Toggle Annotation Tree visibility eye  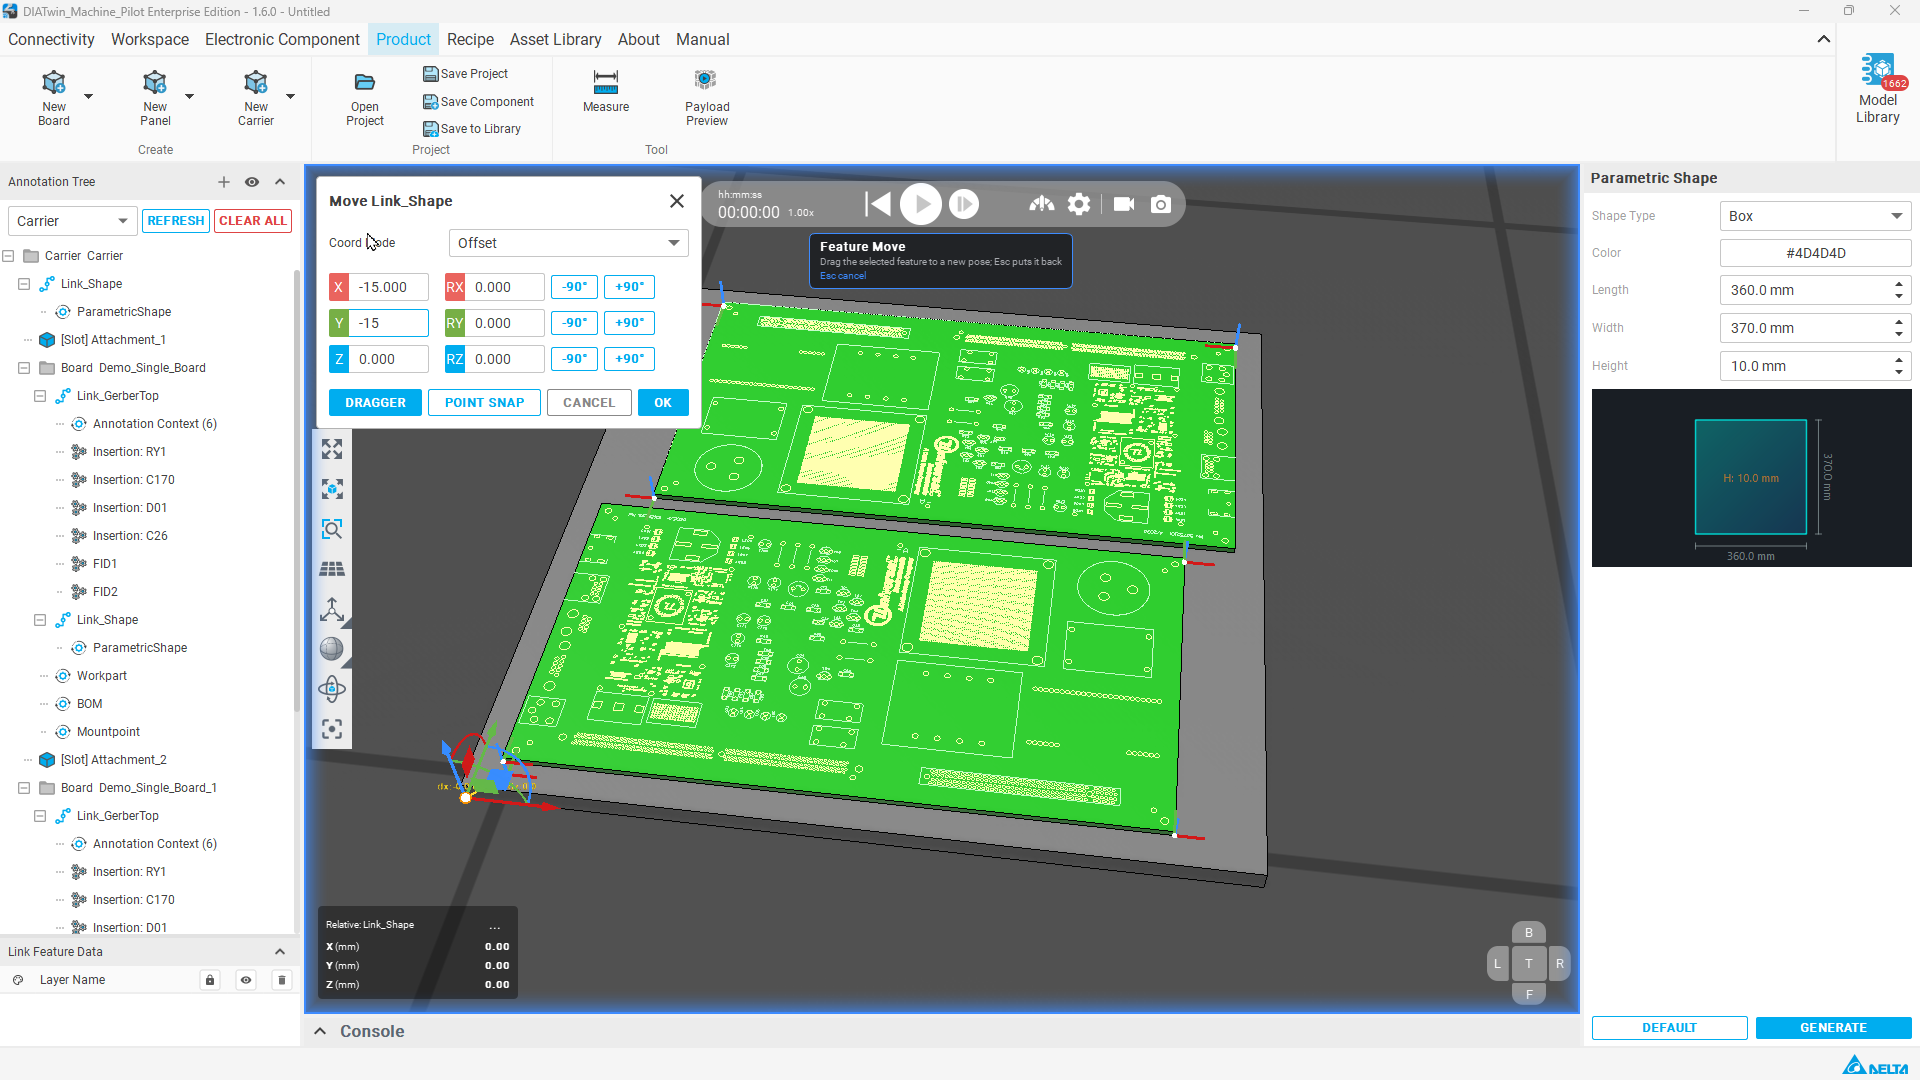pyautogui.click(x=252, y=182)
